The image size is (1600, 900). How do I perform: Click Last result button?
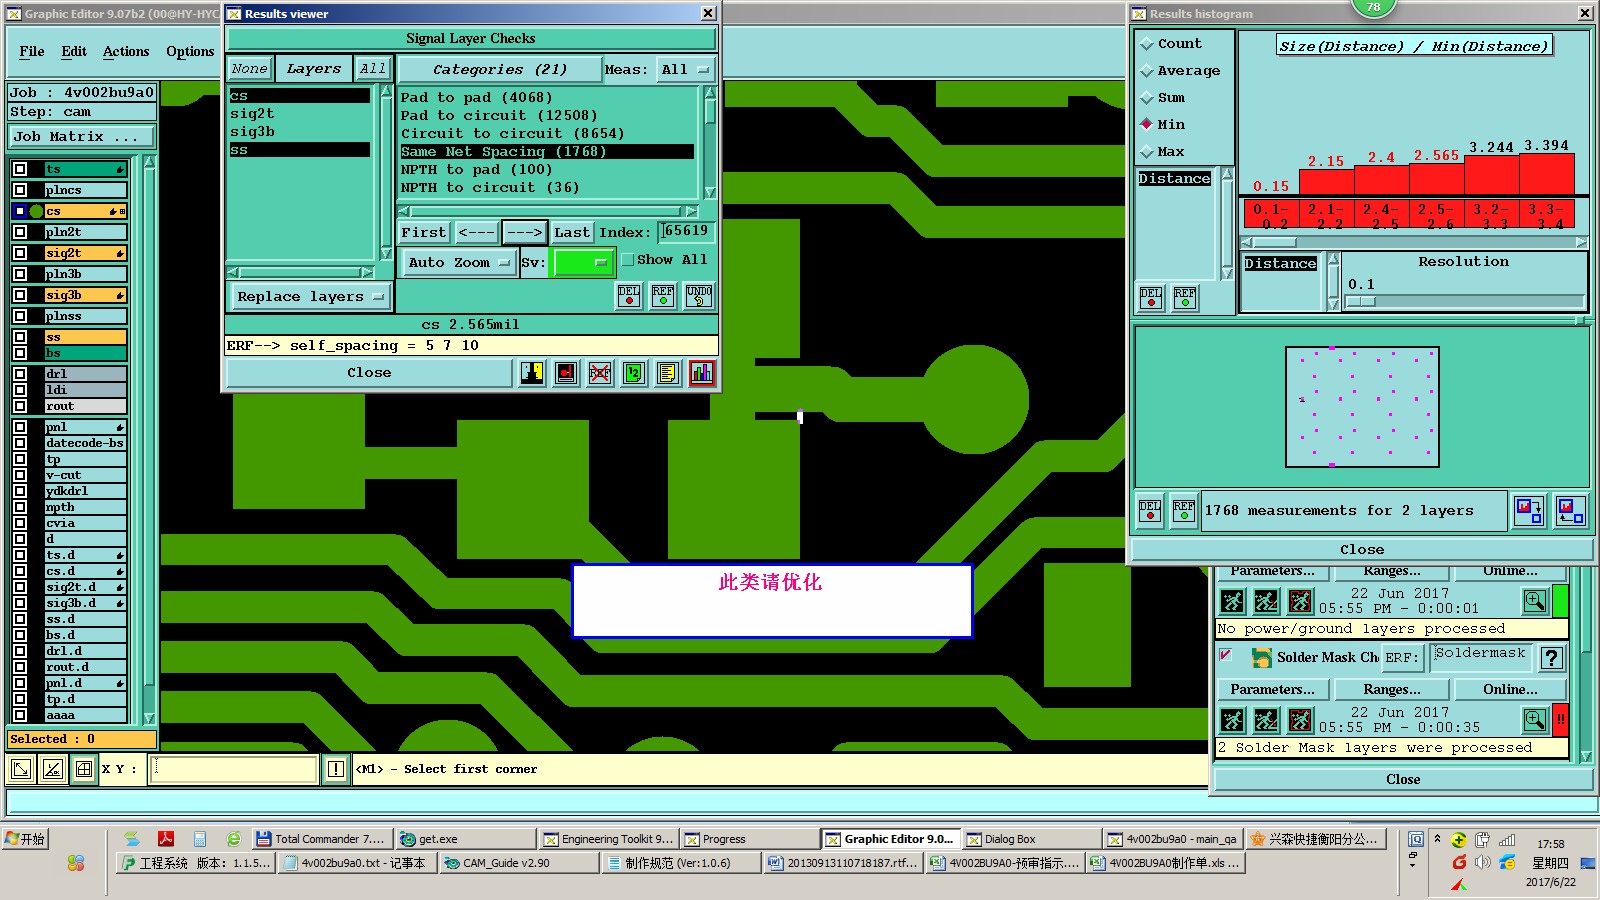tap(572, 233)
